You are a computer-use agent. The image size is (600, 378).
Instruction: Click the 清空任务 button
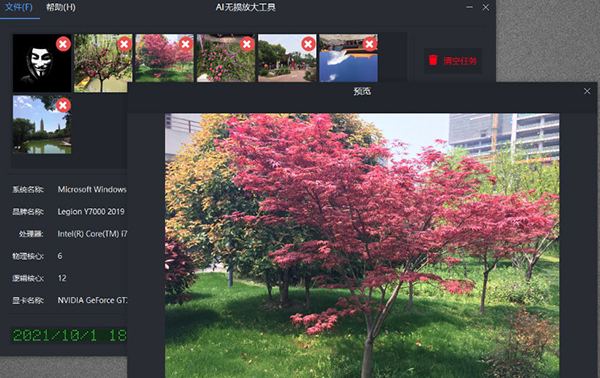pyautogui.click(x=453, y=60)
